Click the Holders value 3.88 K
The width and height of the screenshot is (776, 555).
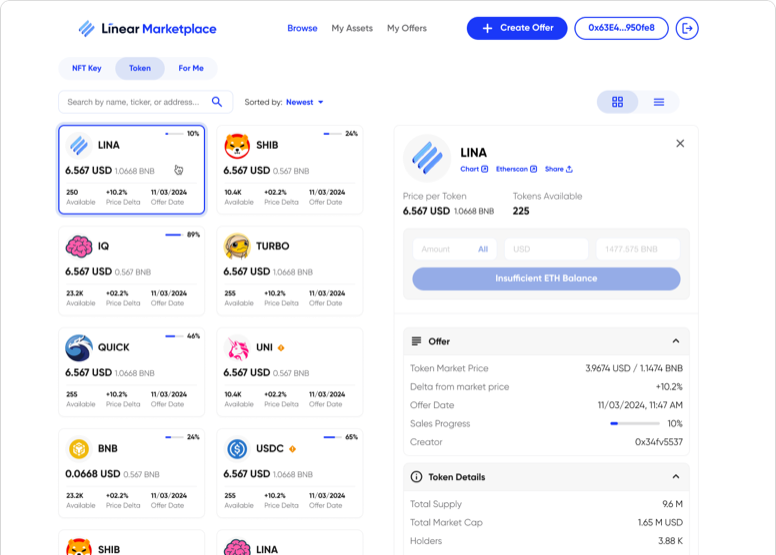click(670, 541)
